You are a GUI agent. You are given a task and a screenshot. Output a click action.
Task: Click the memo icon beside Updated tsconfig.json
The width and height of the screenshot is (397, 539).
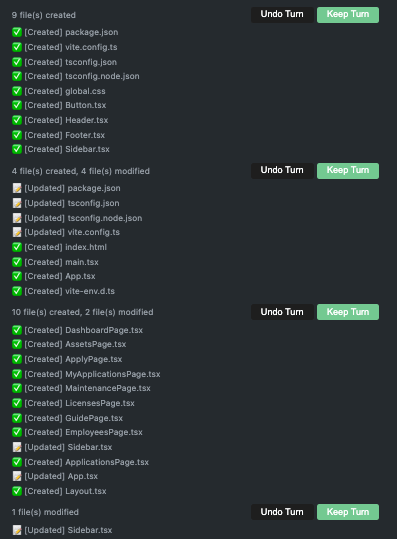pyautogui.click(x=17, y=203)
